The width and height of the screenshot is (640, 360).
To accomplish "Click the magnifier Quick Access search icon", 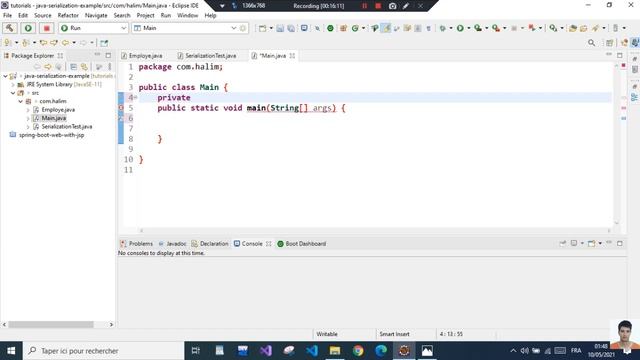I will click(591, 42).
